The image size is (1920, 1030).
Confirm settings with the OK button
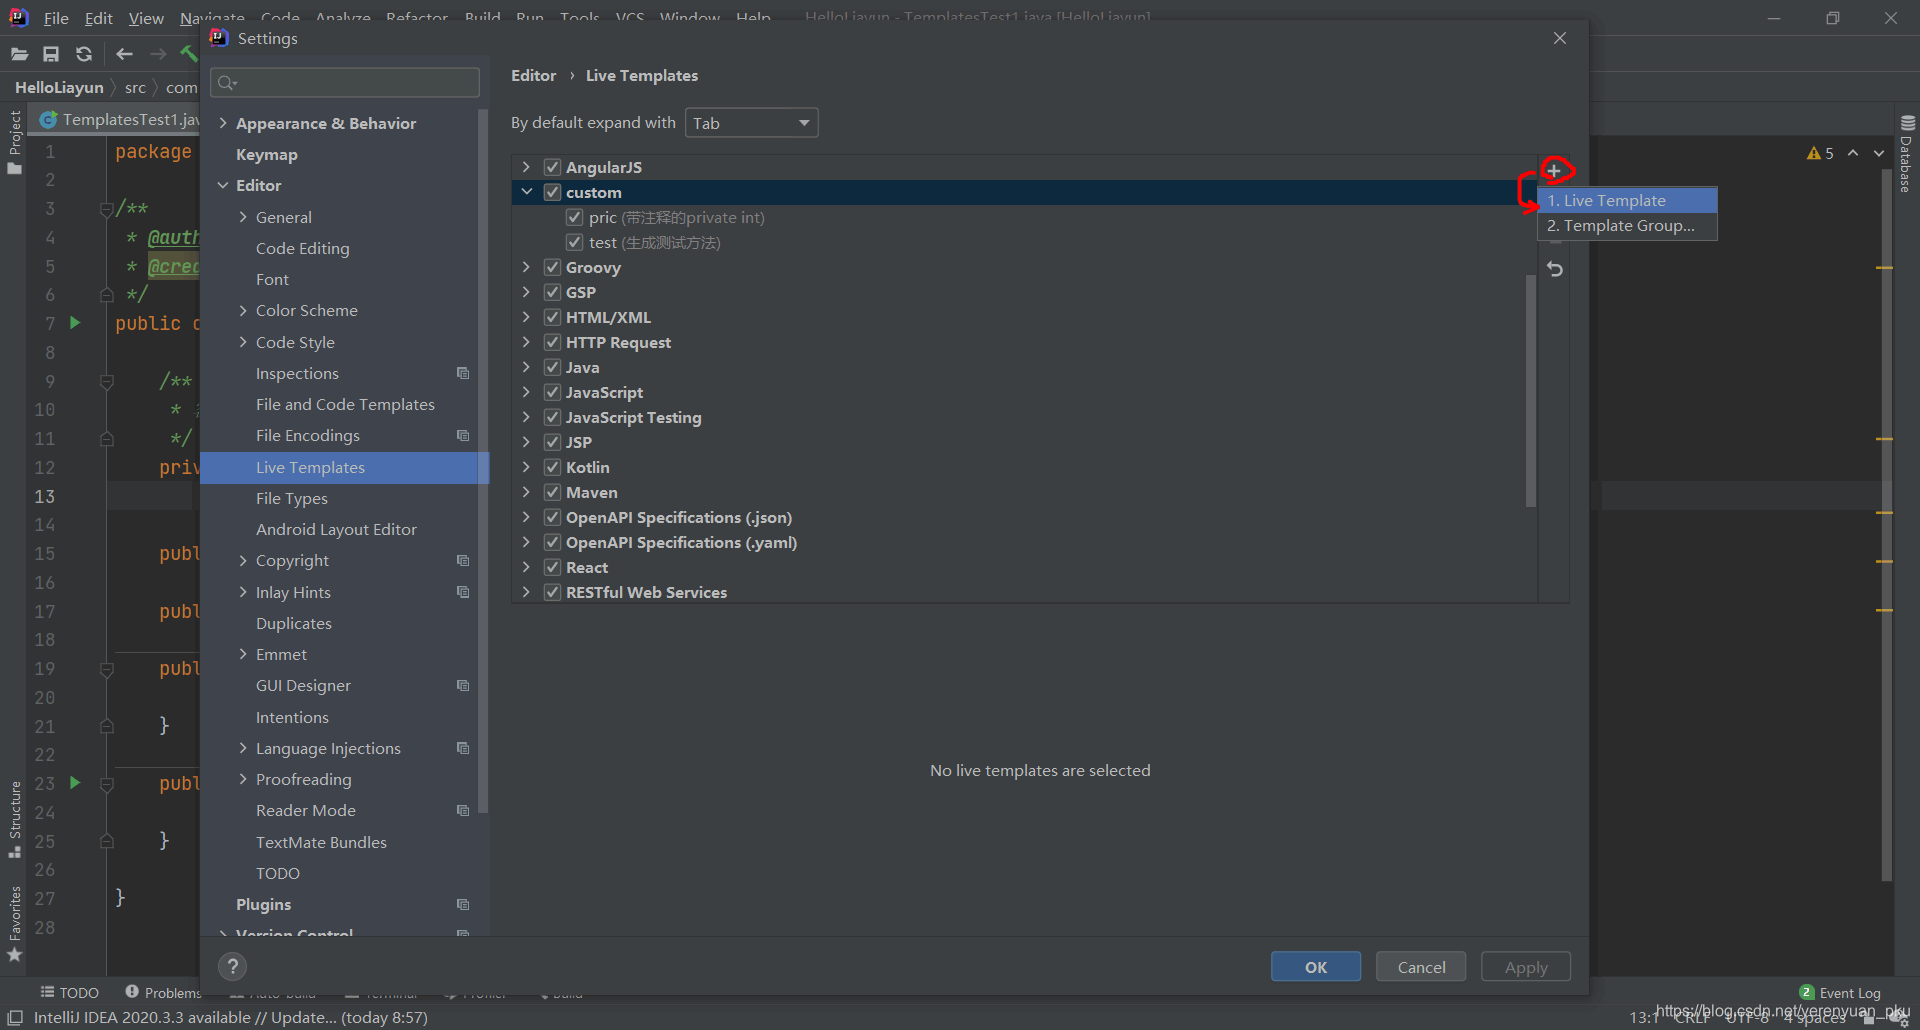tap(1316, 967)
